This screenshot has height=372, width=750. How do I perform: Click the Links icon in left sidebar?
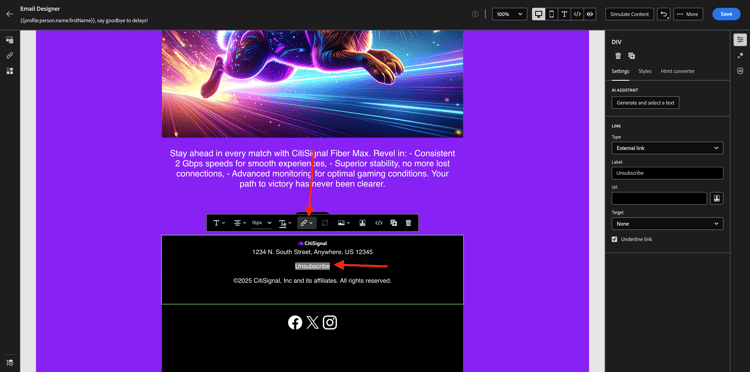pyautogui.click(x=10, y=55)
